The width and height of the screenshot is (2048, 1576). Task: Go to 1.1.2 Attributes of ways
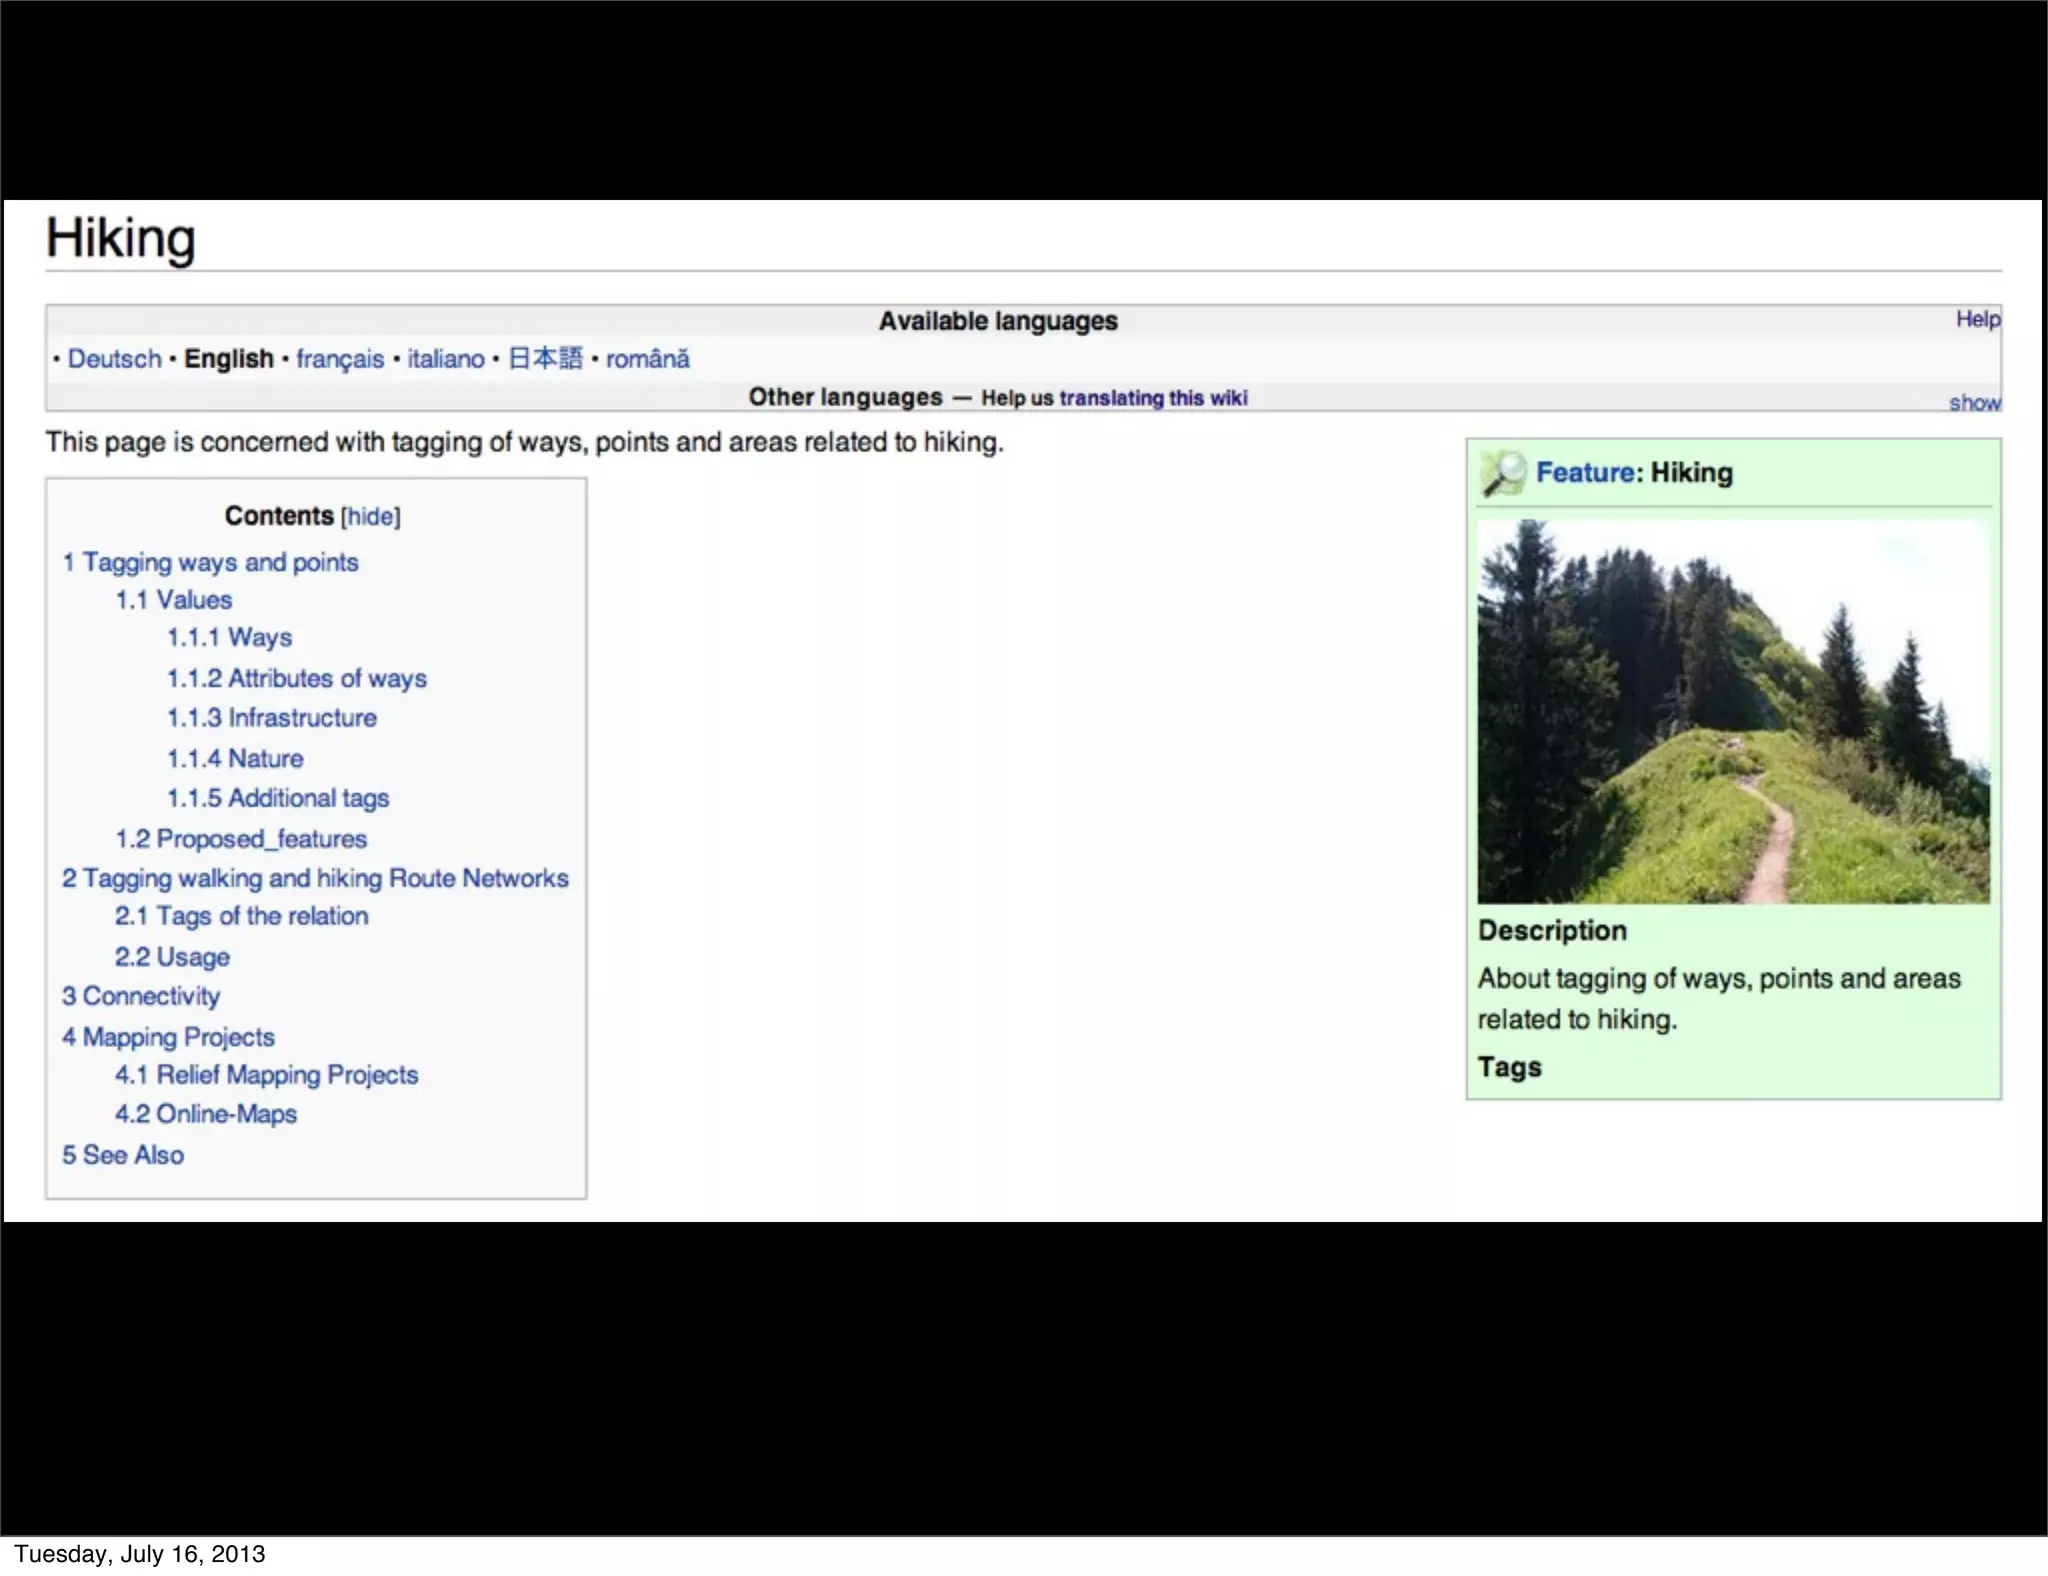coord(297,679)
